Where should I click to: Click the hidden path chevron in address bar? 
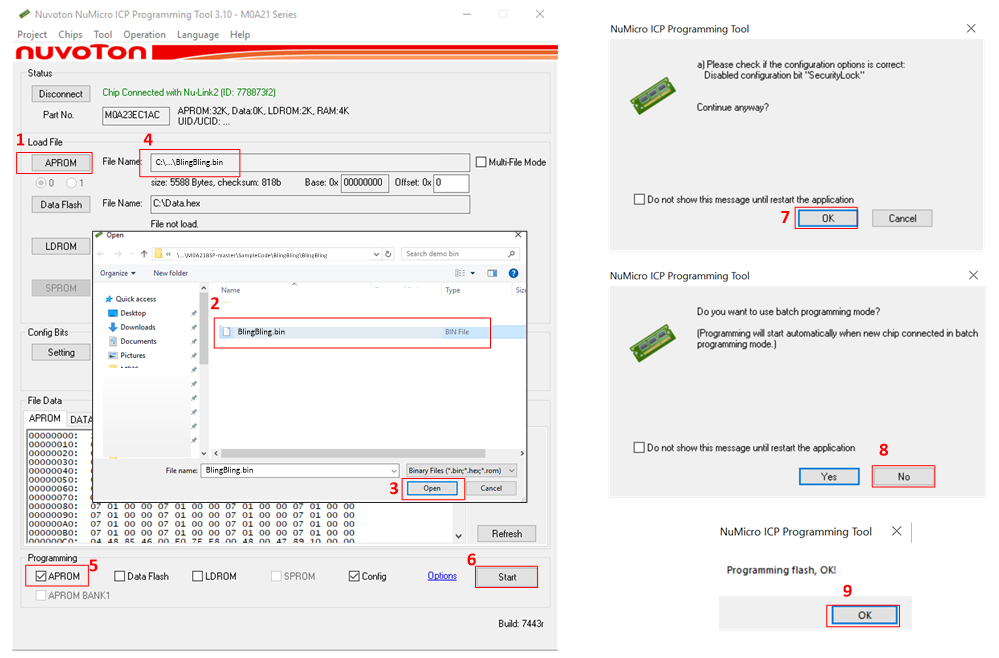coord(169,254)
